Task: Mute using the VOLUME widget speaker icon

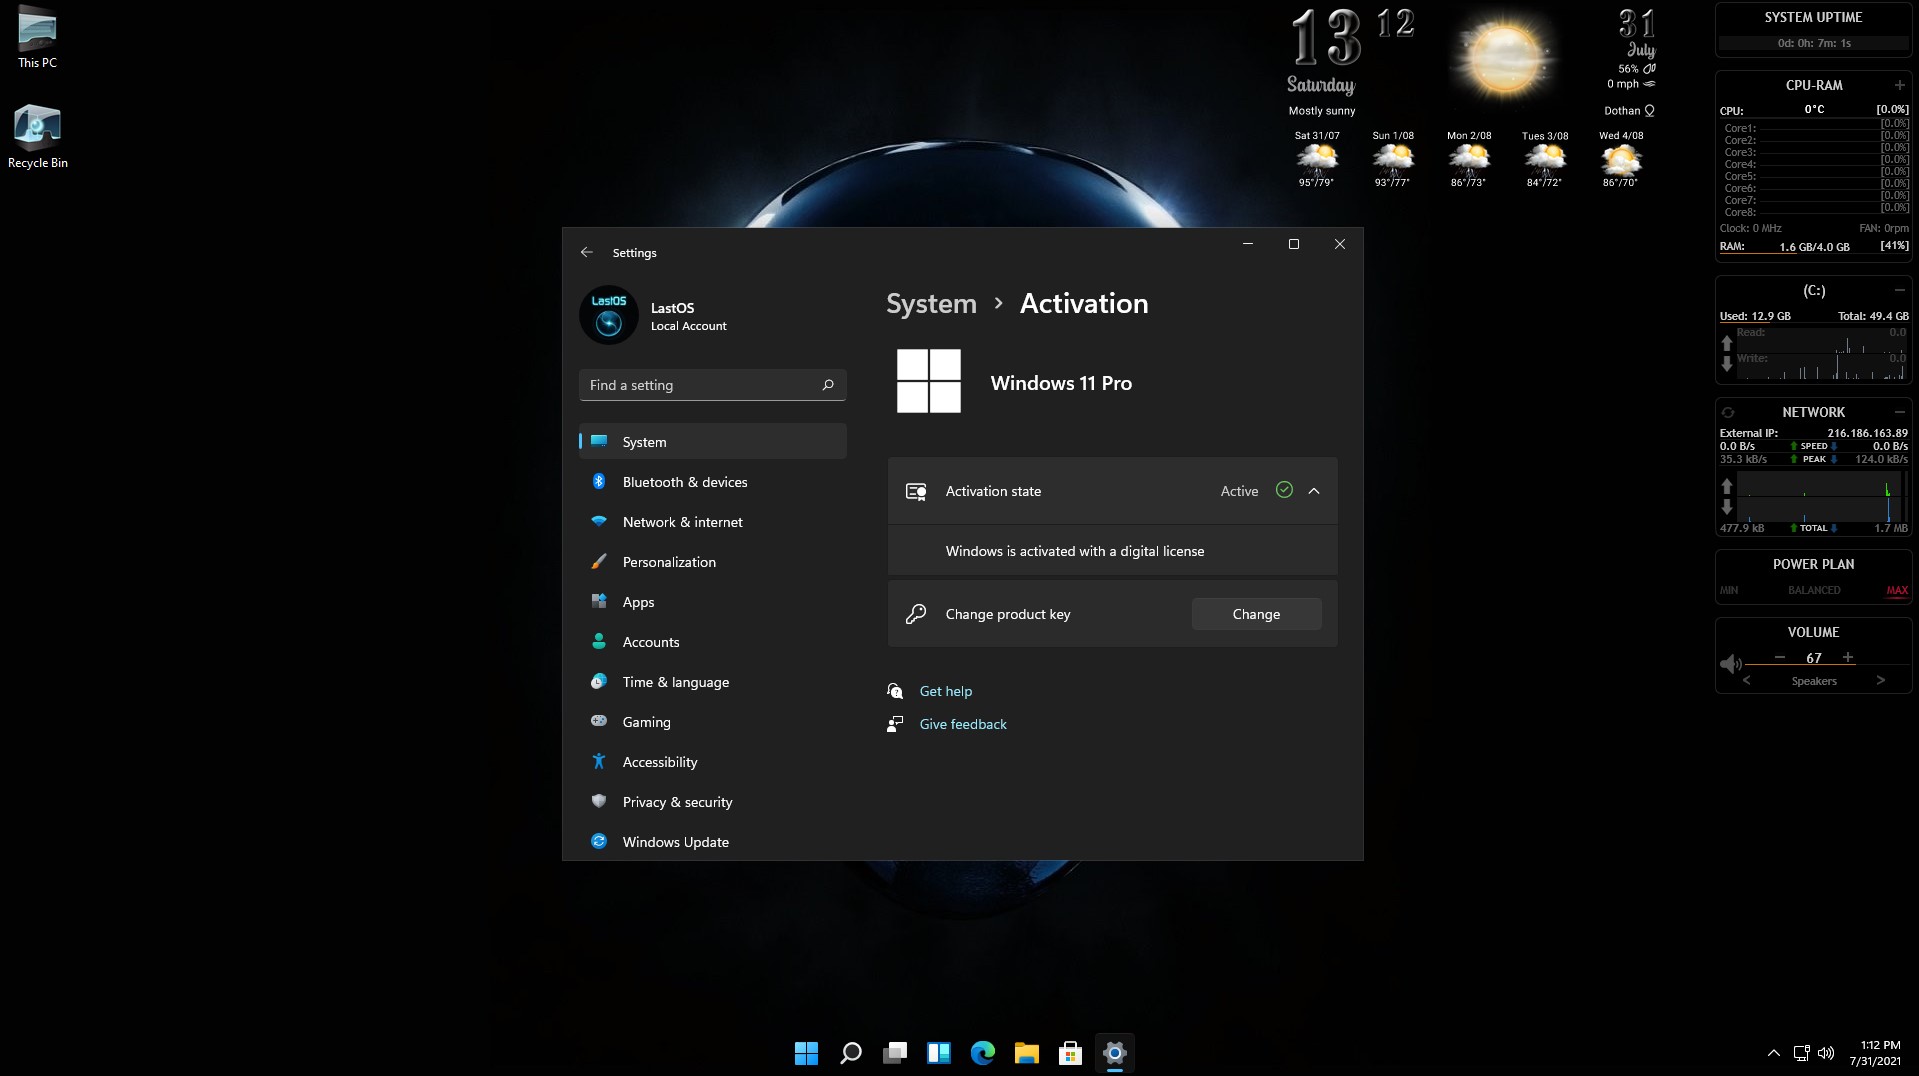Action: [1730, 664]
